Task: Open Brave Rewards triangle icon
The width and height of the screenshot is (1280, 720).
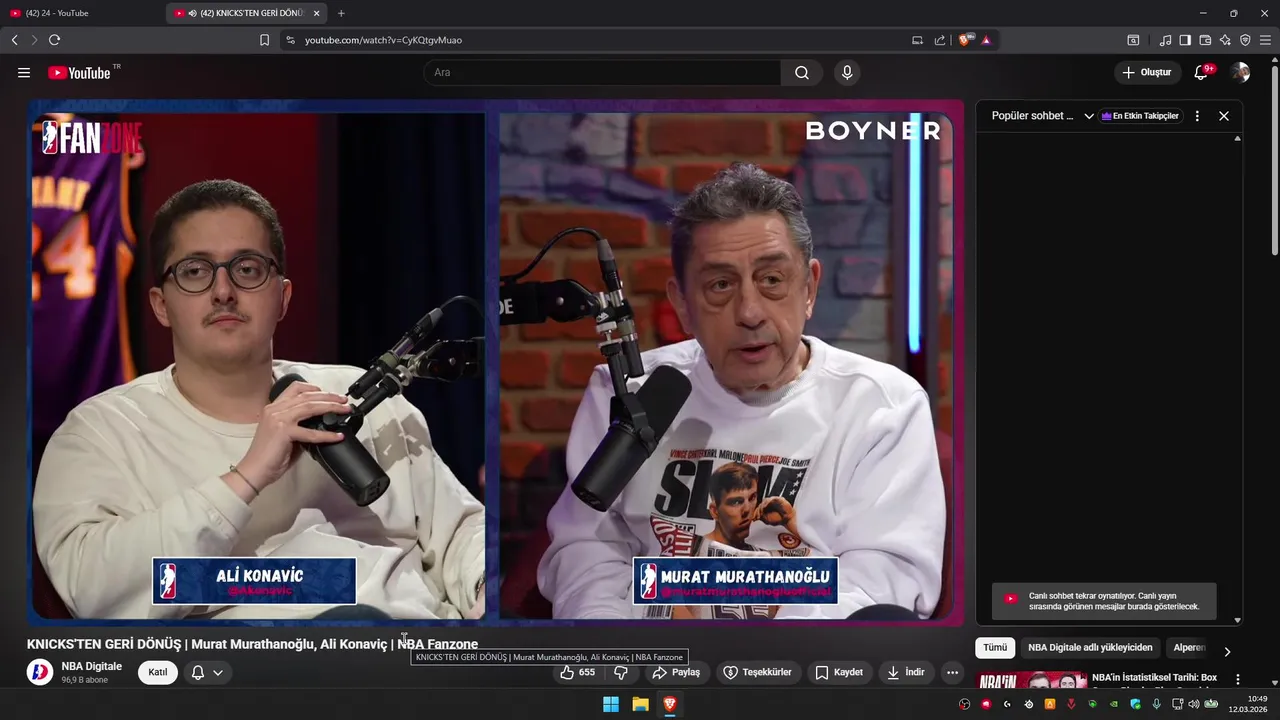Action: (986, 40)
